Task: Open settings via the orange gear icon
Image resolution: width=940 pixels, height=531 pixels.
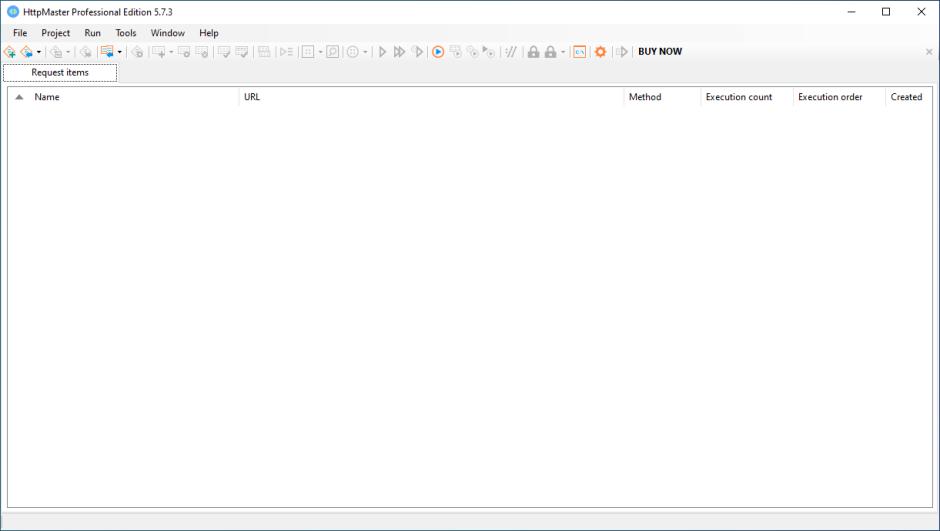Action: [600, 52]
